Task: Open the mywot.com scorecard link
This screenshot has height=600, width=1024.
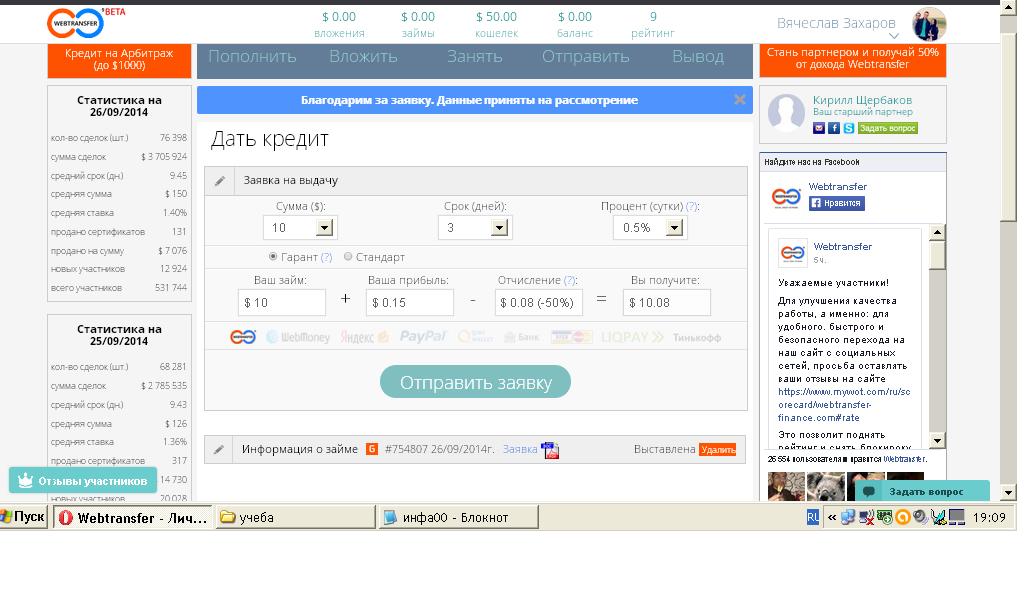Action: pyautogui.click(x=844, y=405)
